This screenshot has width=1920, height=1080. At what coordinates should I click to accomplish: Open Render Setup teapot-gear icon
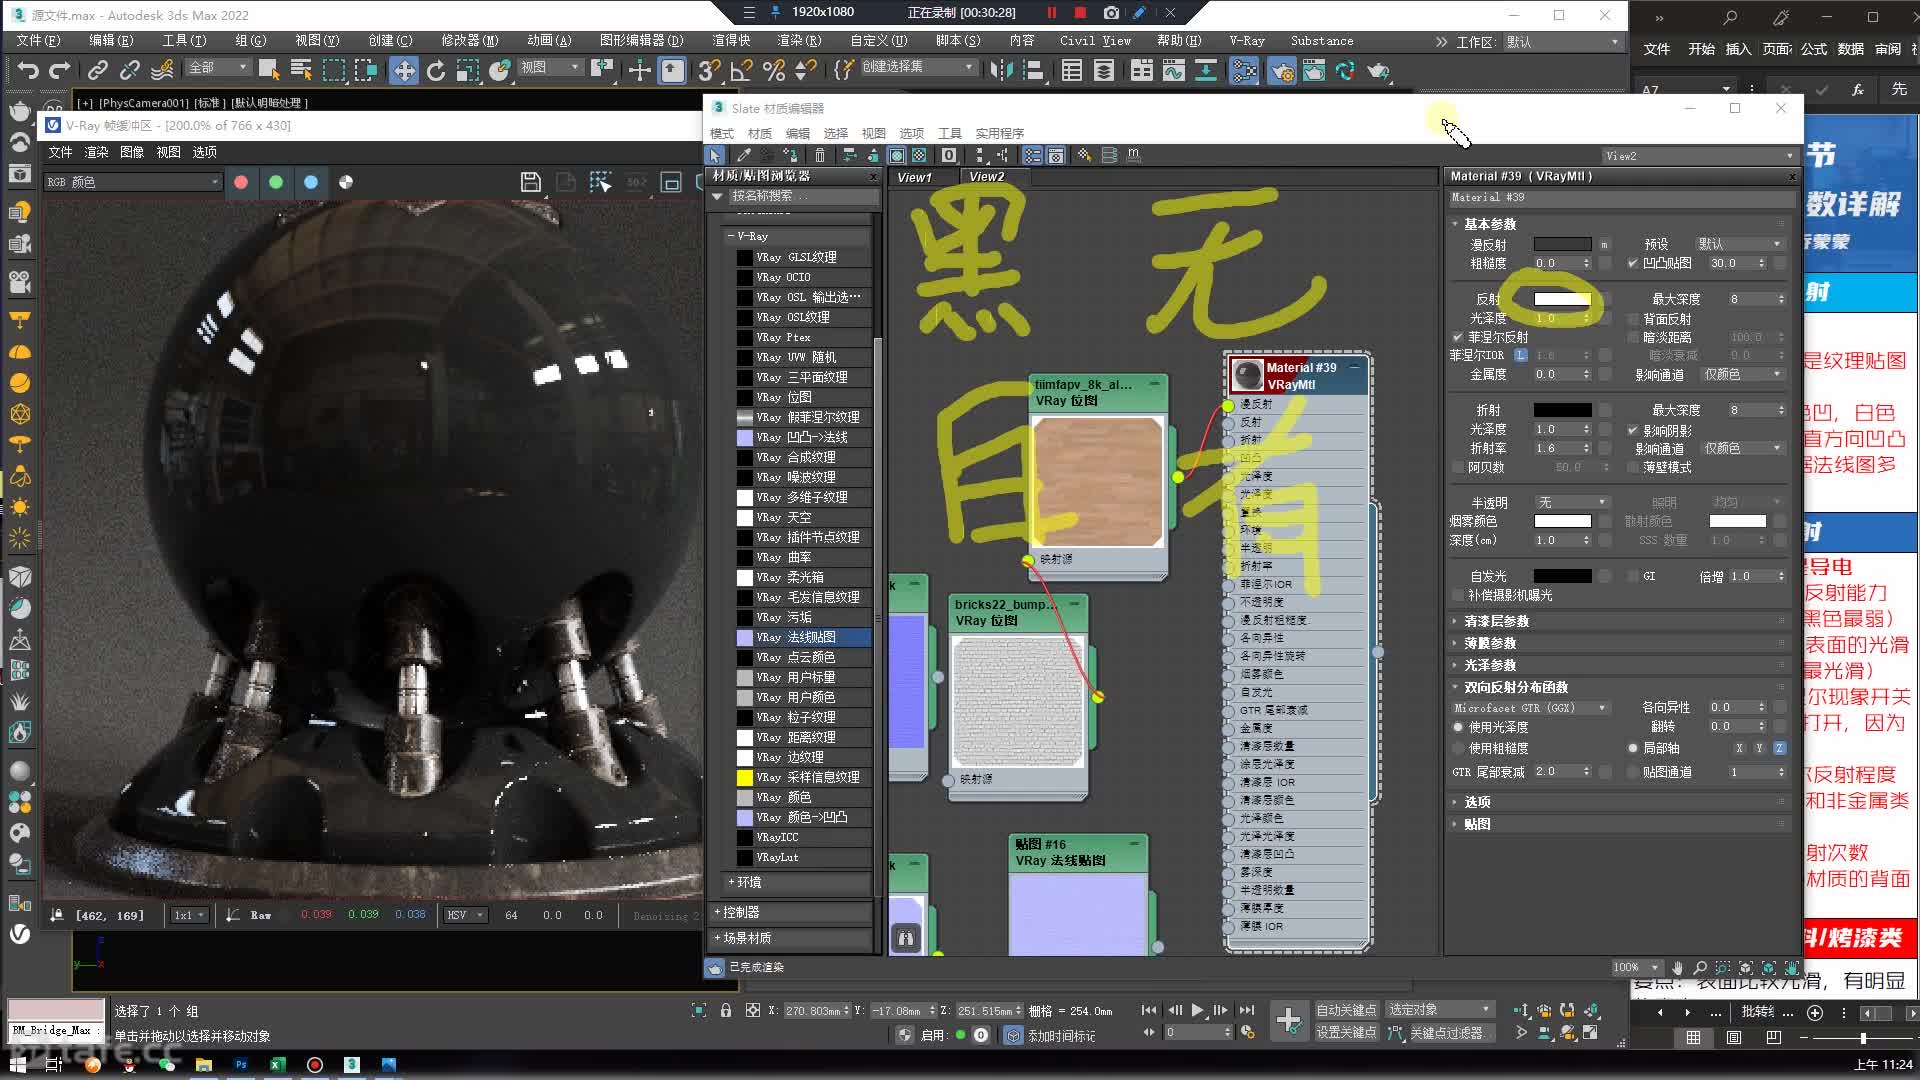coord(1281,70)
